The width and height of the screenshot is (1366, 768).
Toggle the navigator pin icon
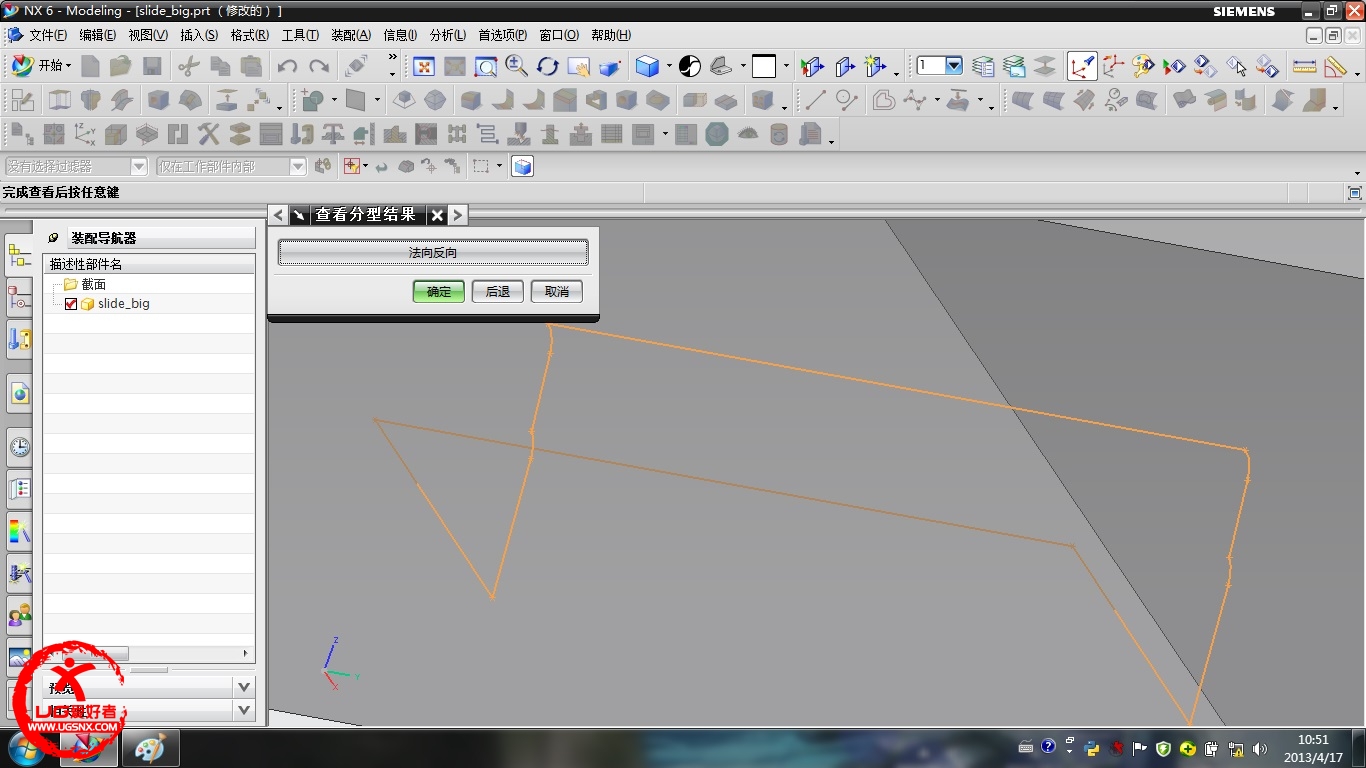coord(53,238)
